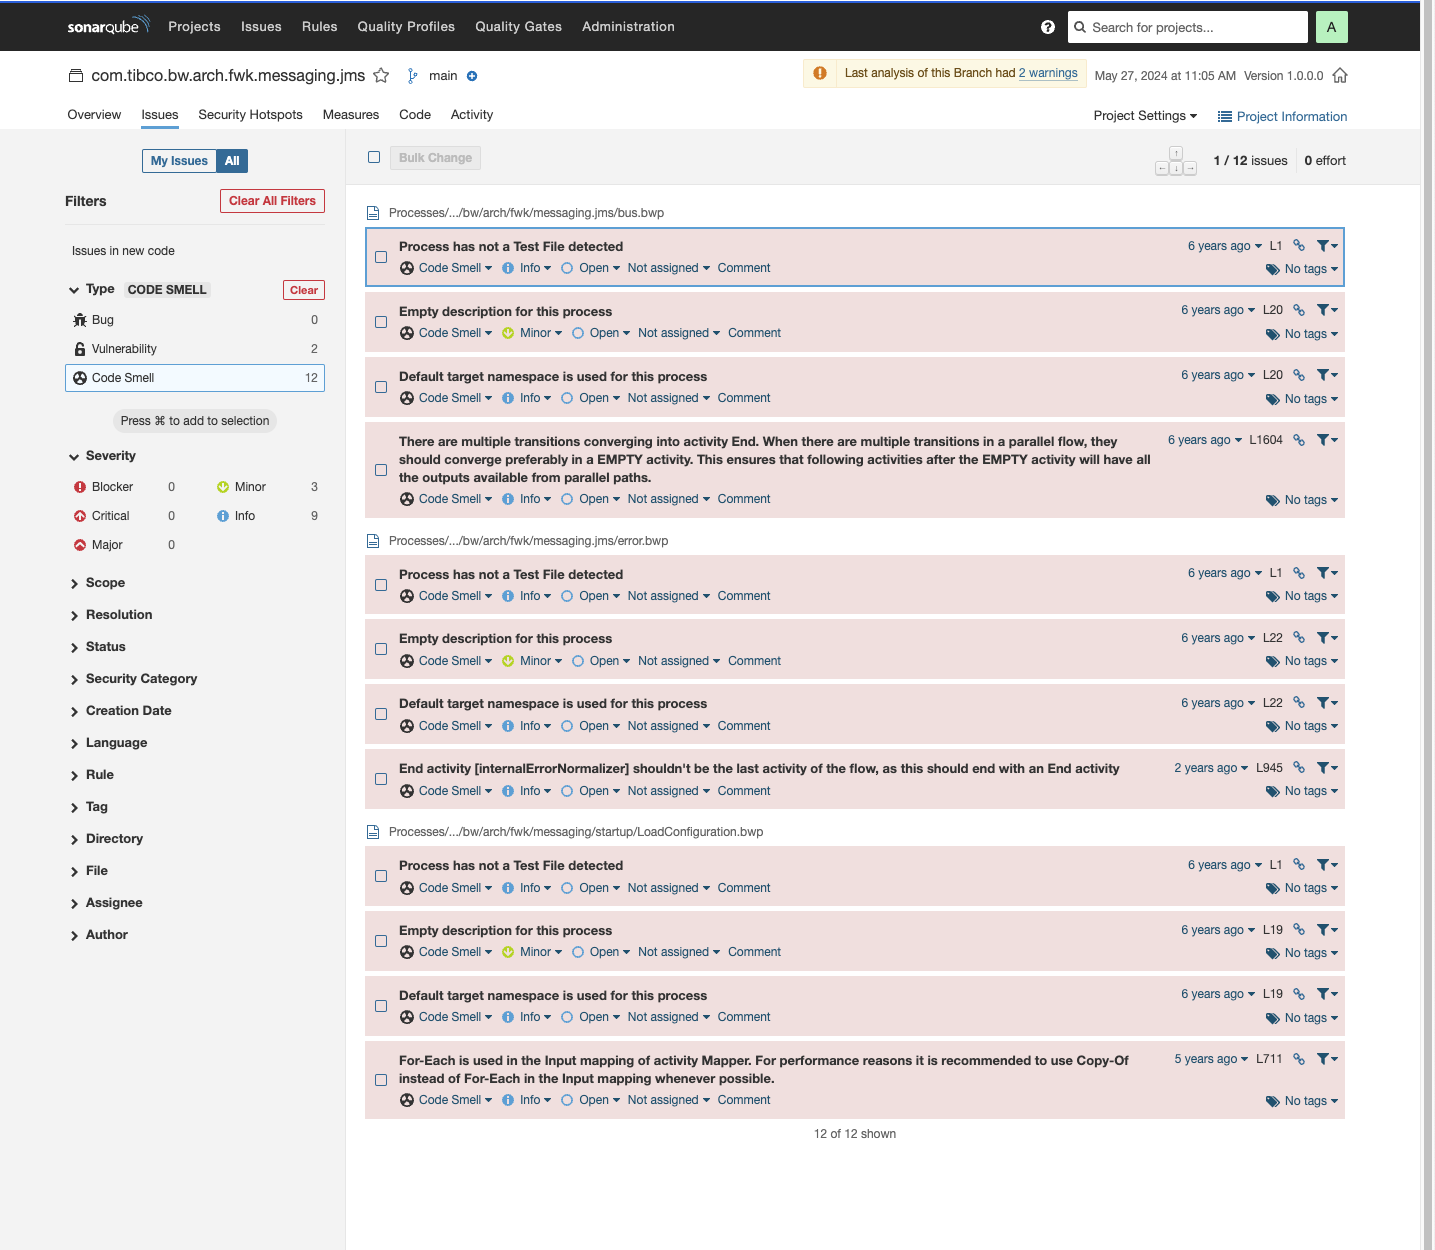Open the help question mark icon
Screen dimensions: 1435x1250
tap(1048, 27)
